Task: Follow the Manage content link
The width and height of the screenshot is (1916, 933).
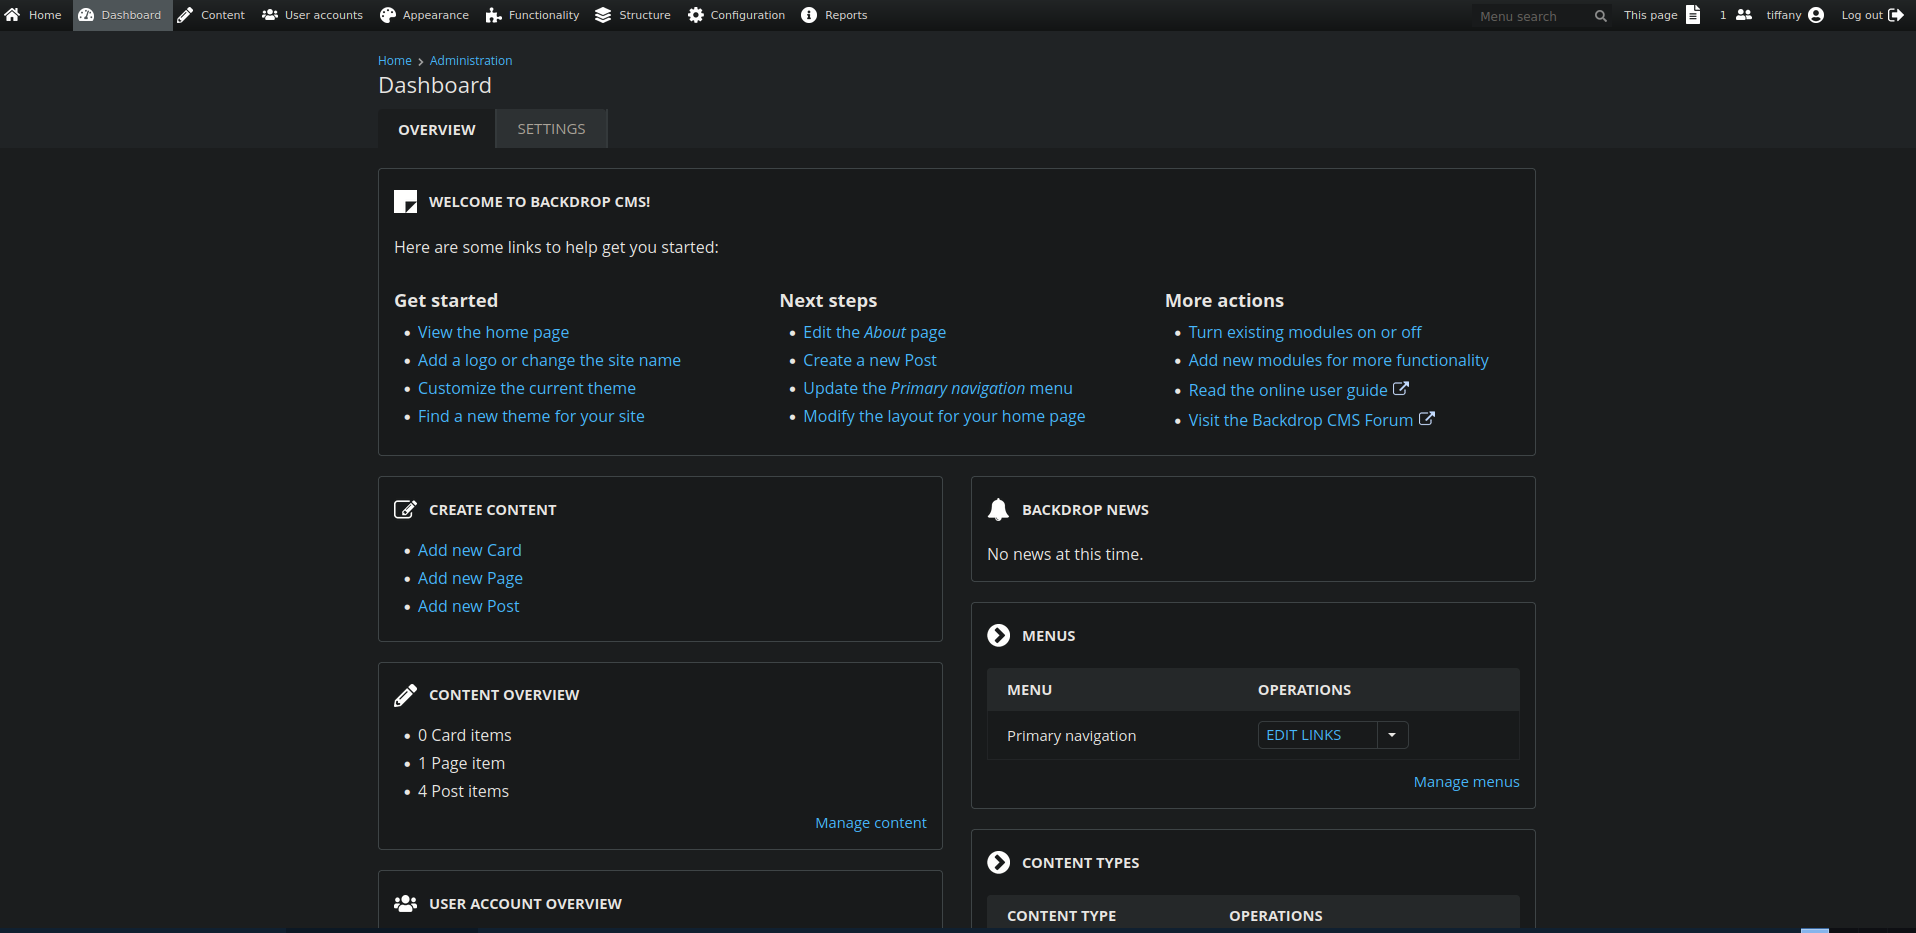Action: 870,823
